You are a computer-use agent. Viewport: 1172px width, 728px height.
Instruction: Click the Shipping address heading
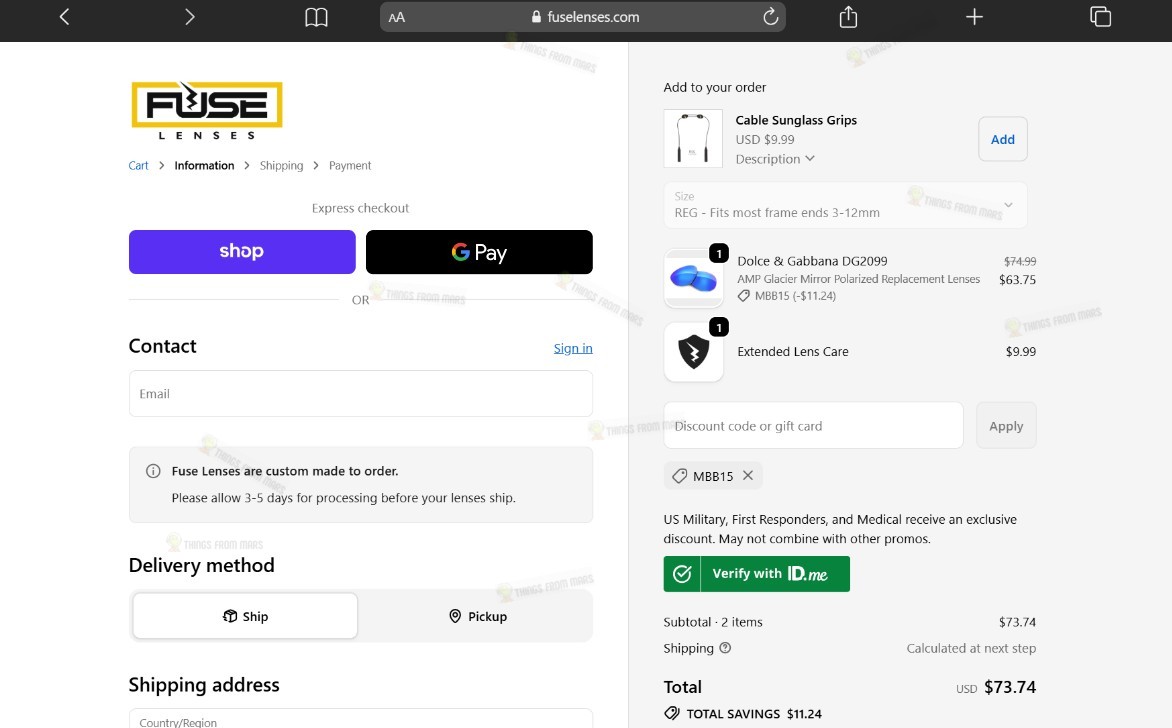pyautogui.click(x=204, y=685)
